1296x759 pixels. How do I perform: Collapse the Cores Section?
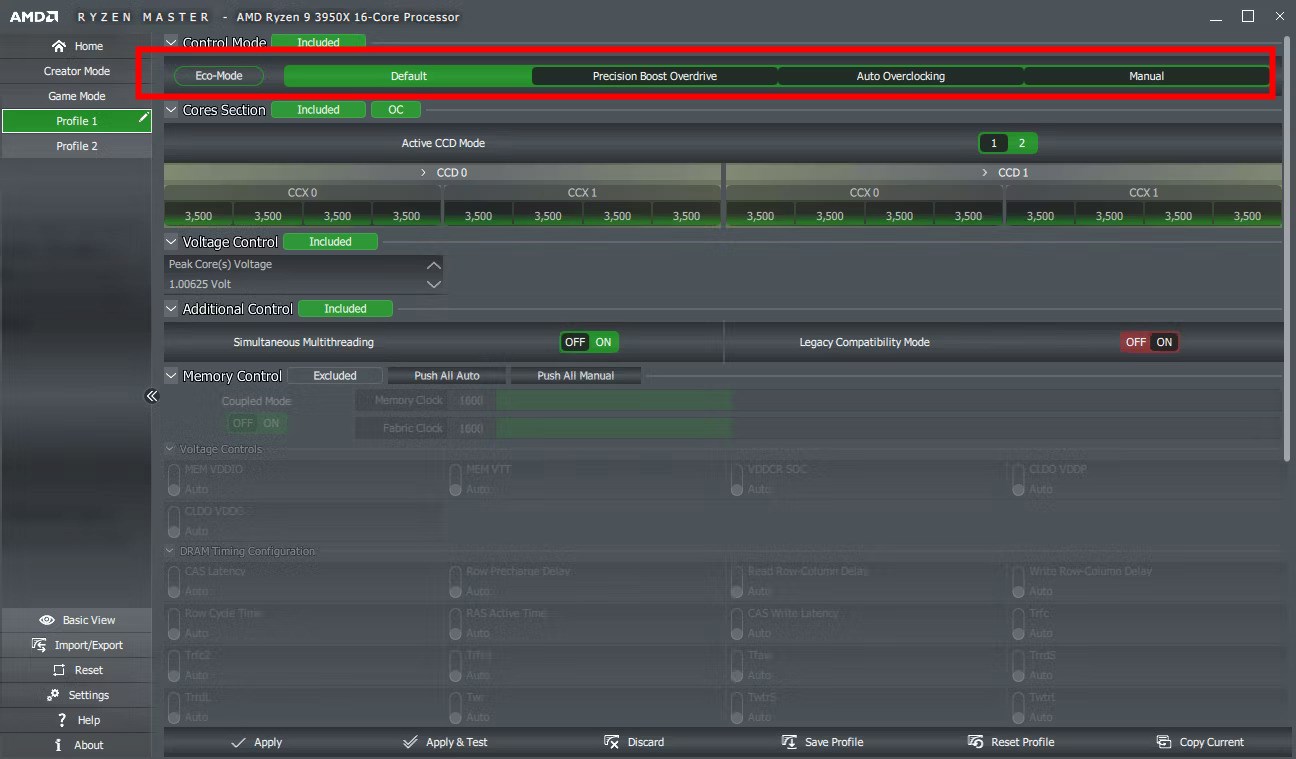click(171, 110)
